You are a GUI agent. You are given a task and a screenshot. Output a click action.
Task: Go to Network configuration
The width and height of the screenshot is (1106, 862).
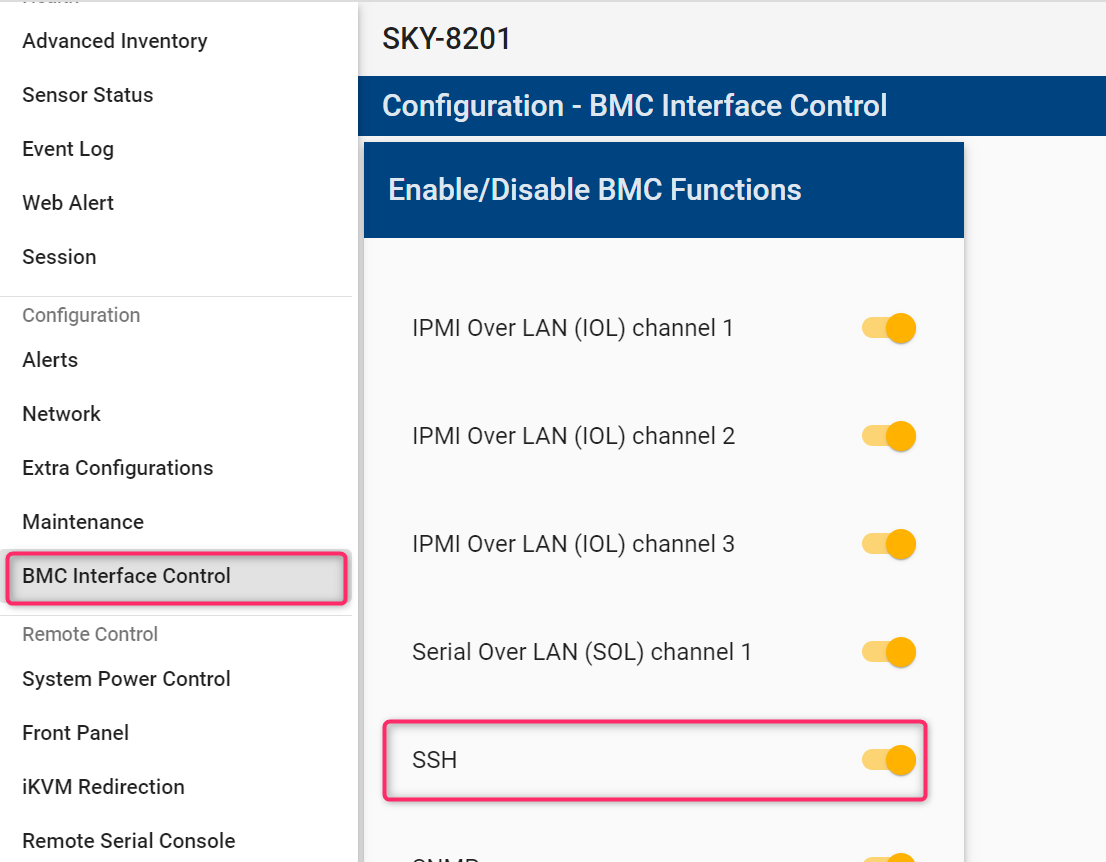[62, 414]
